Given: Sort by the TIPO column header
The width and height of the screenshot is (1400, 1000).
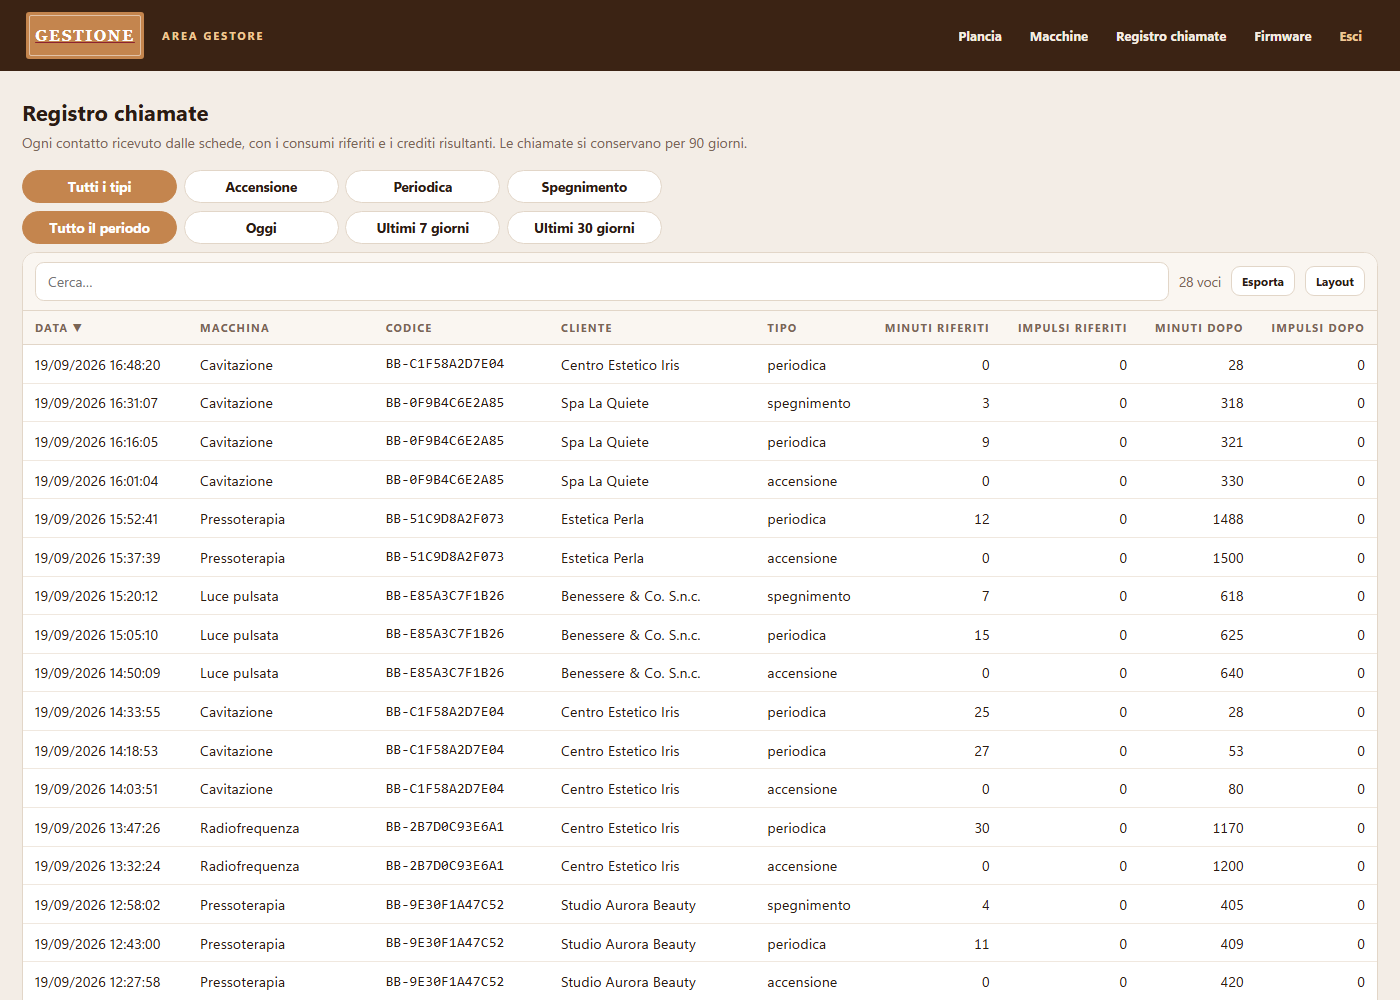Looking at the screenshot, I should pos(782,328).
